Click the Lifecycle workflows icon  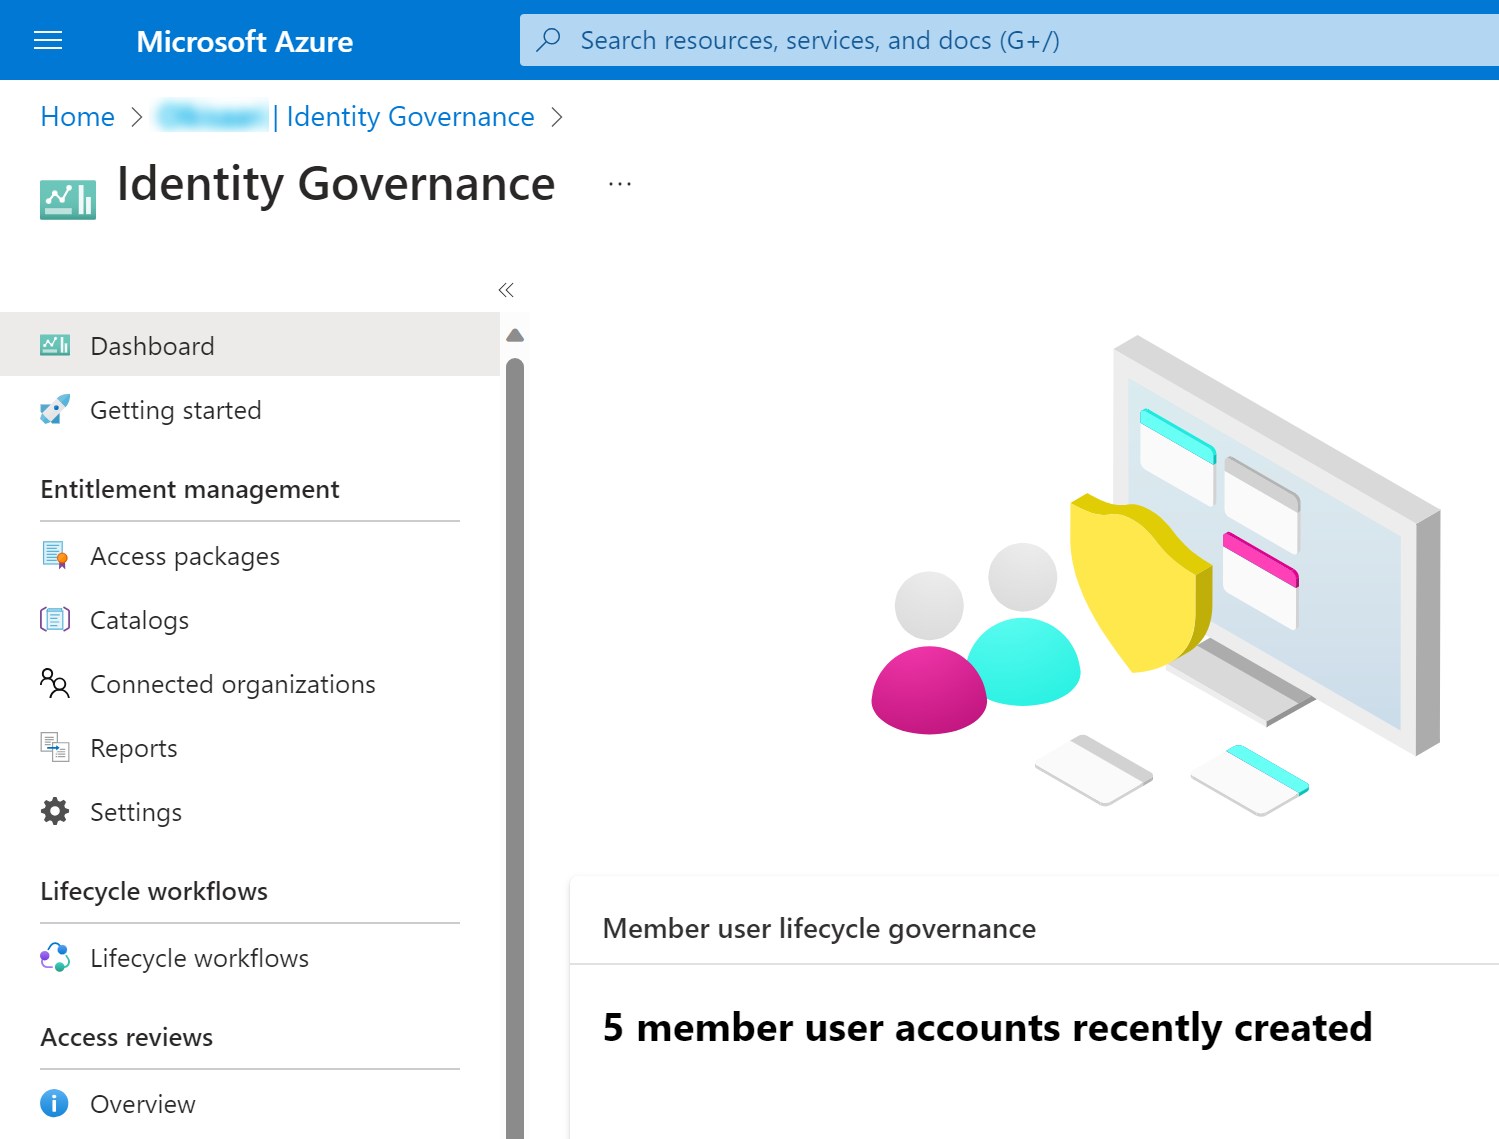pyautogui.click(x=55, y=957)
